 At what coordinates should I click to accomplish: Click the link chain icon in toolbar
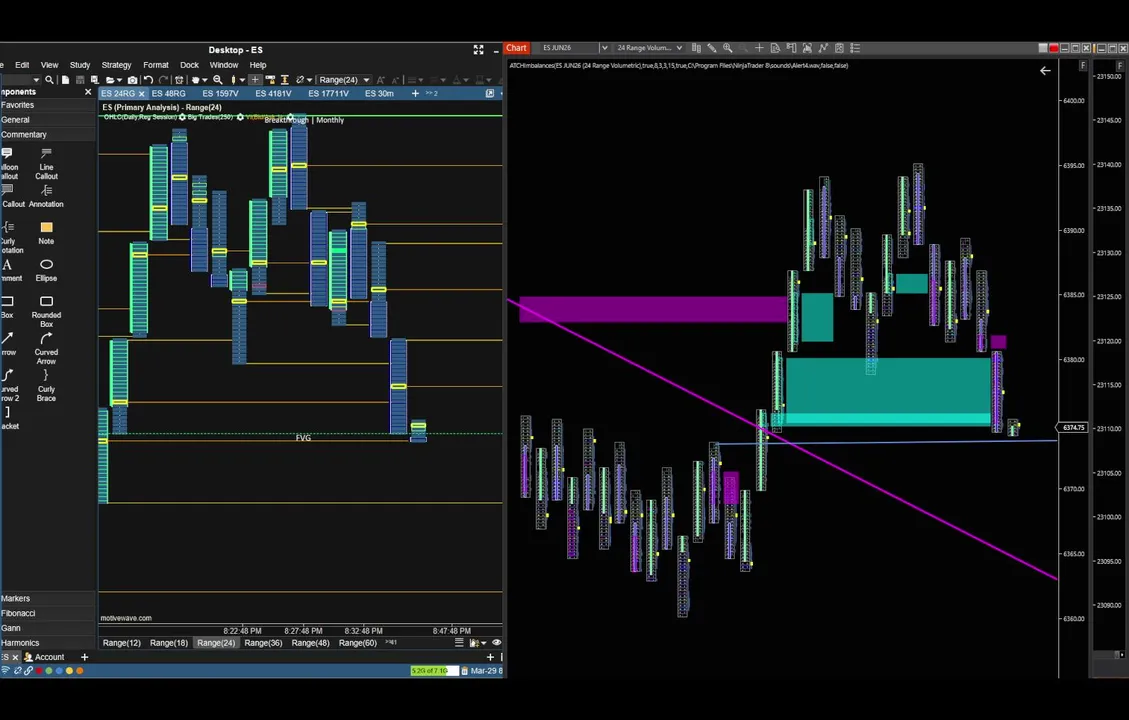[300, 80]
